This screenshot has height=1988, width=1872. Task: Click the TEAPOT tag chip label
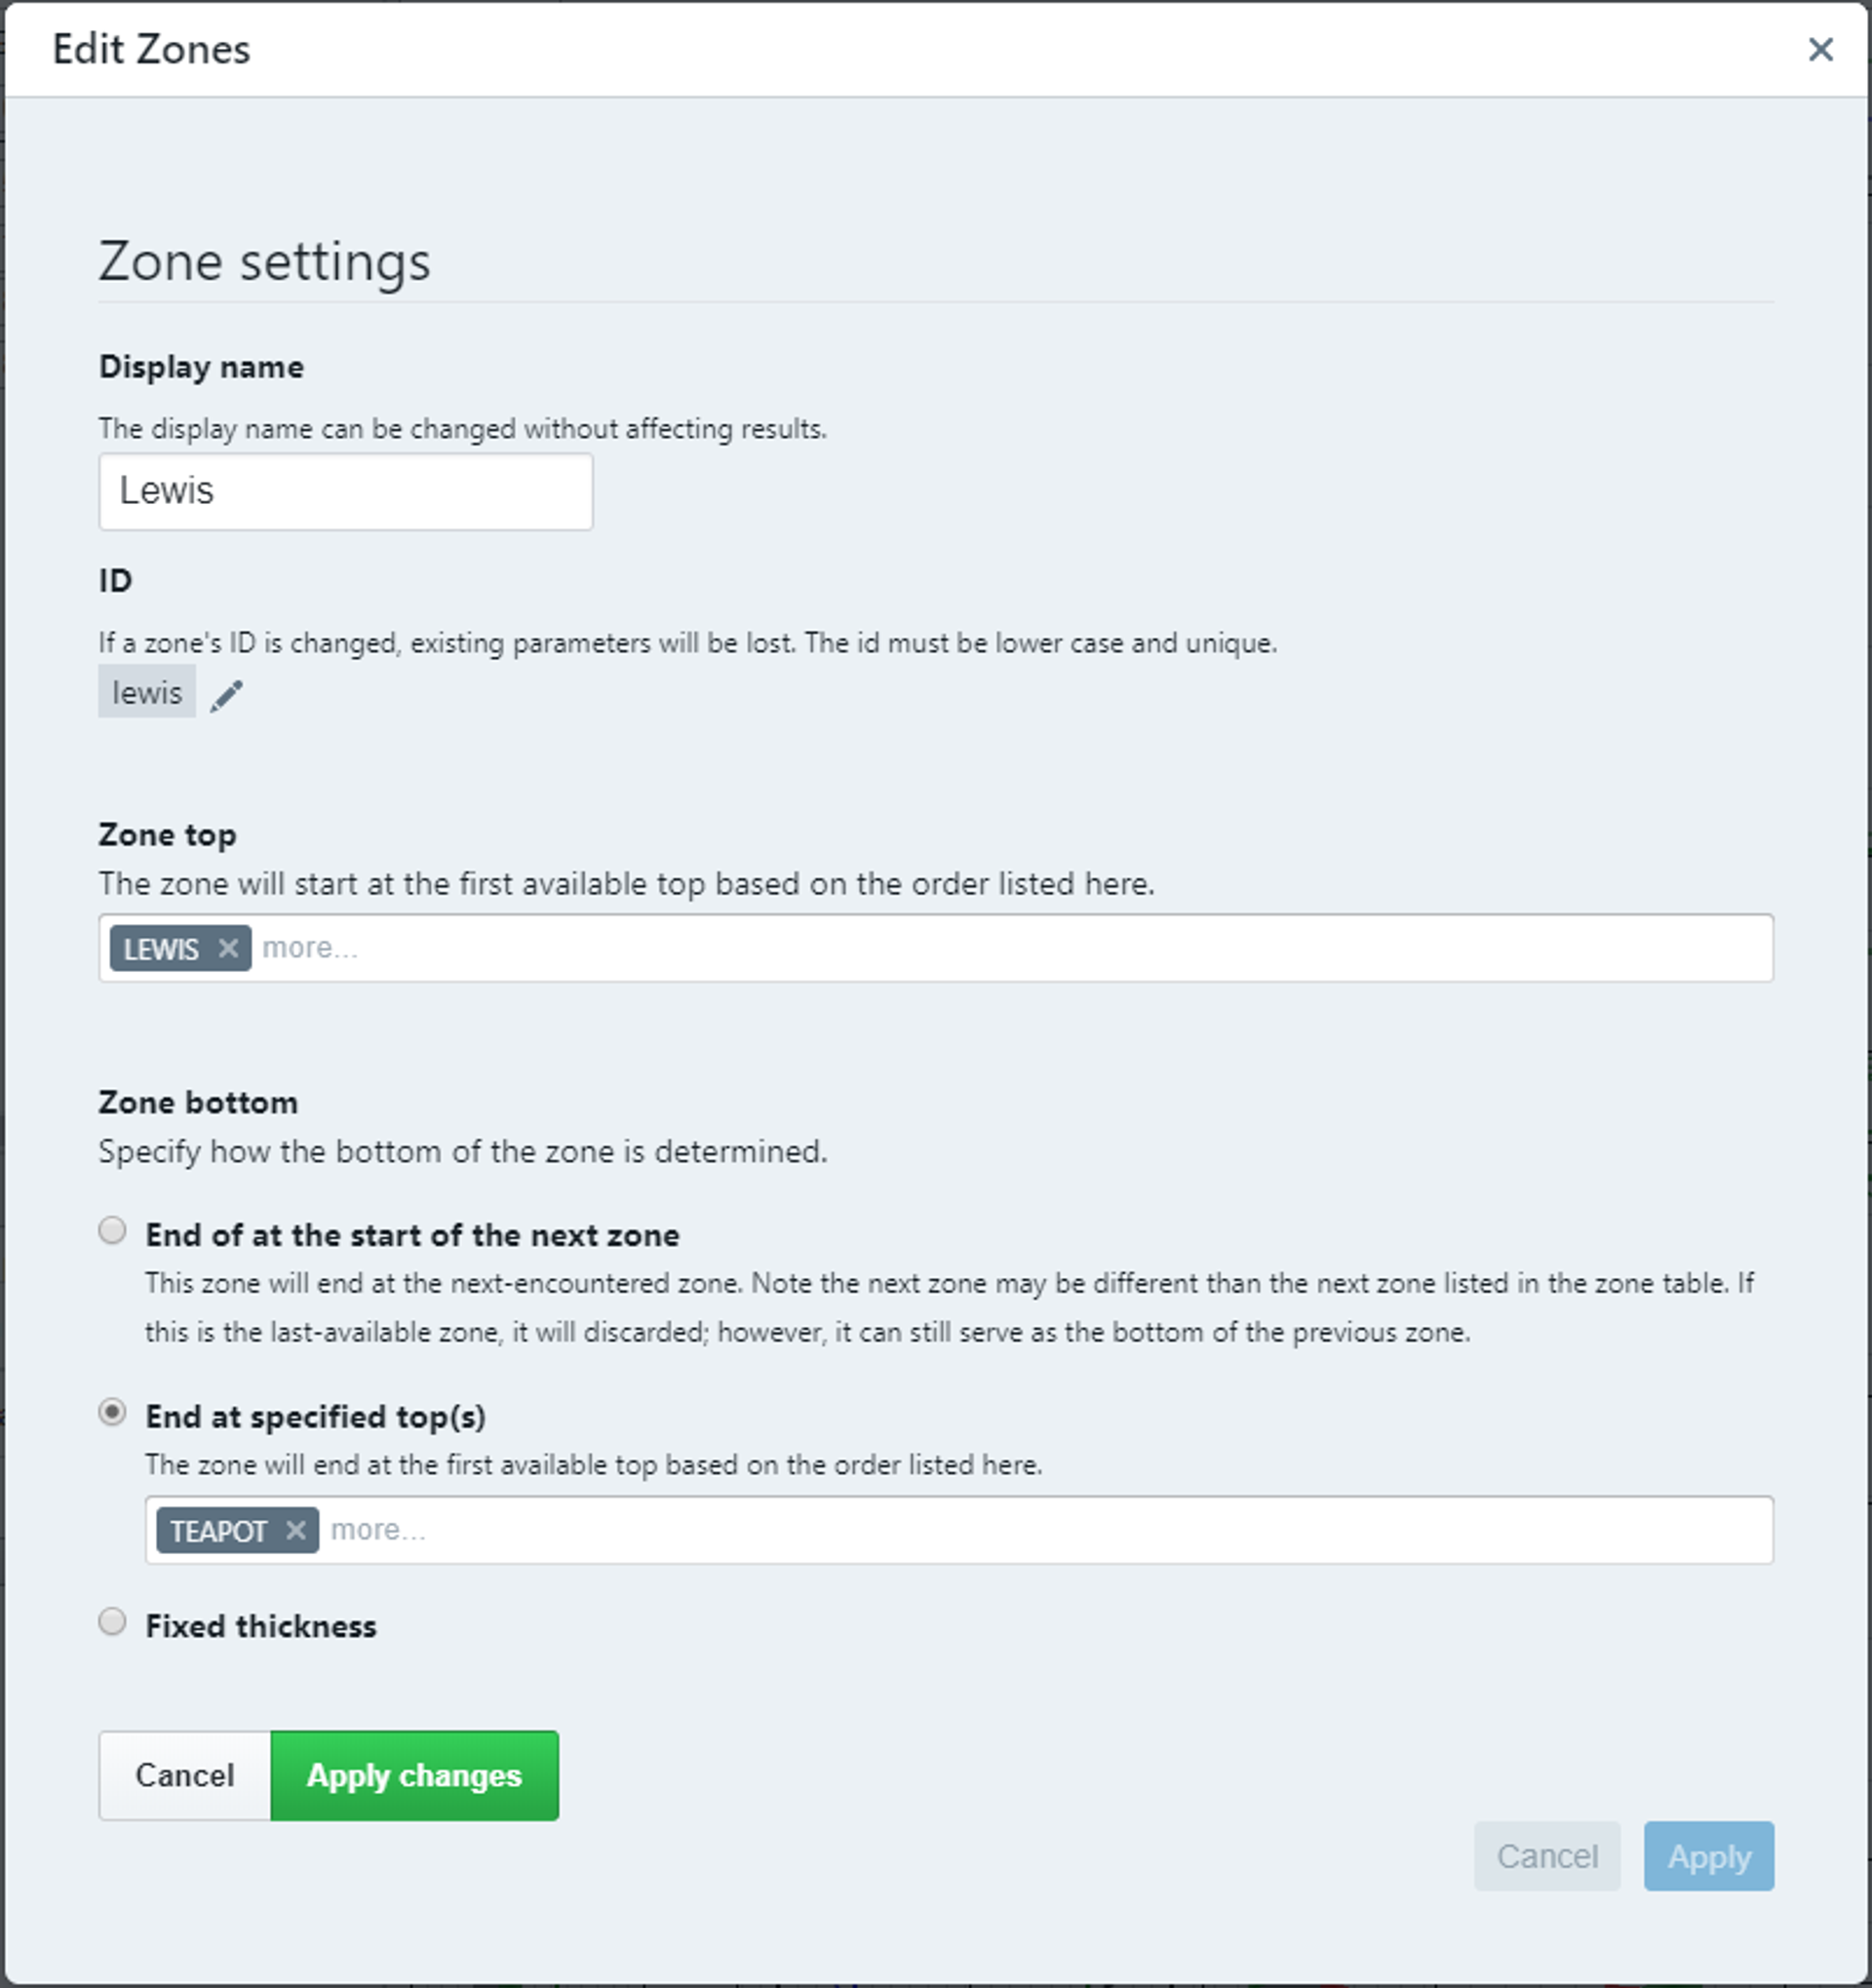coord(218,1531)
